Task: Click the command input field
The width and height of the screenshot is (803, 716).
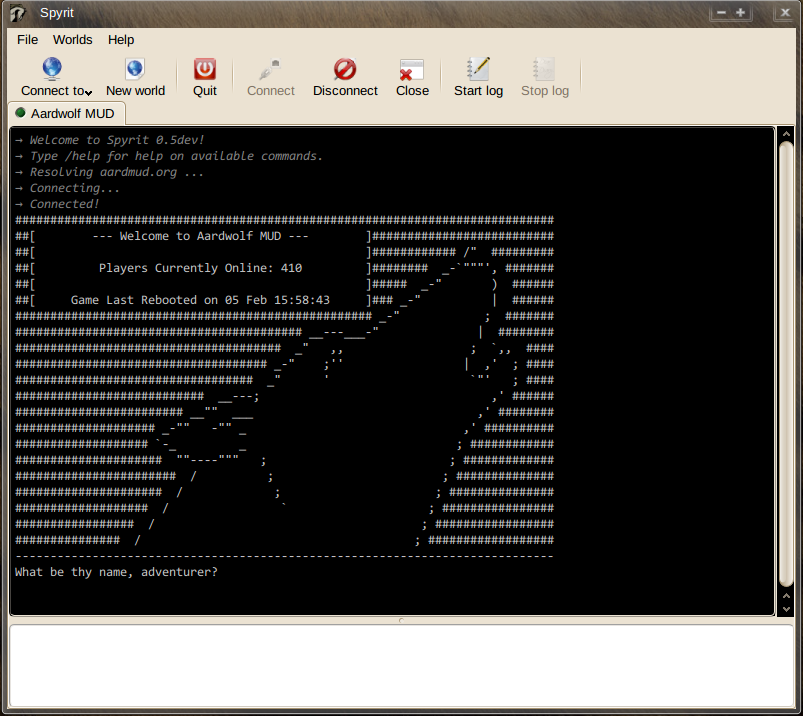Action: (402, 666)
